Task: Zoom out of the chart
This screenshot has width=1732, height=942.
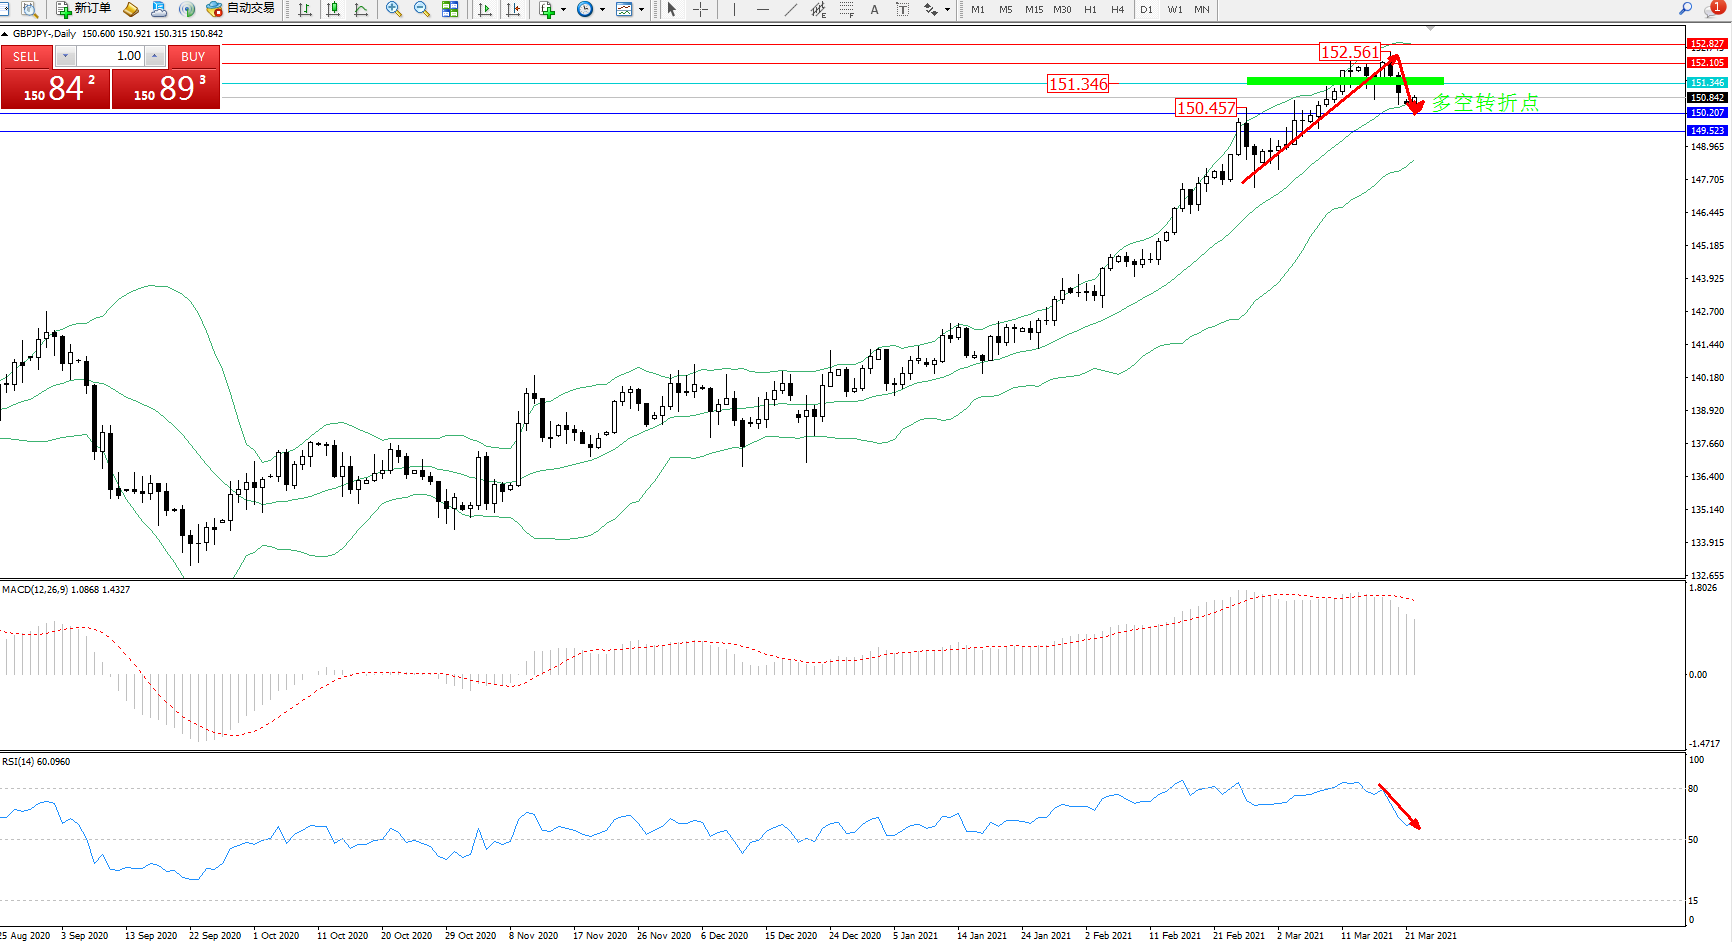Action: pos(422,9)
